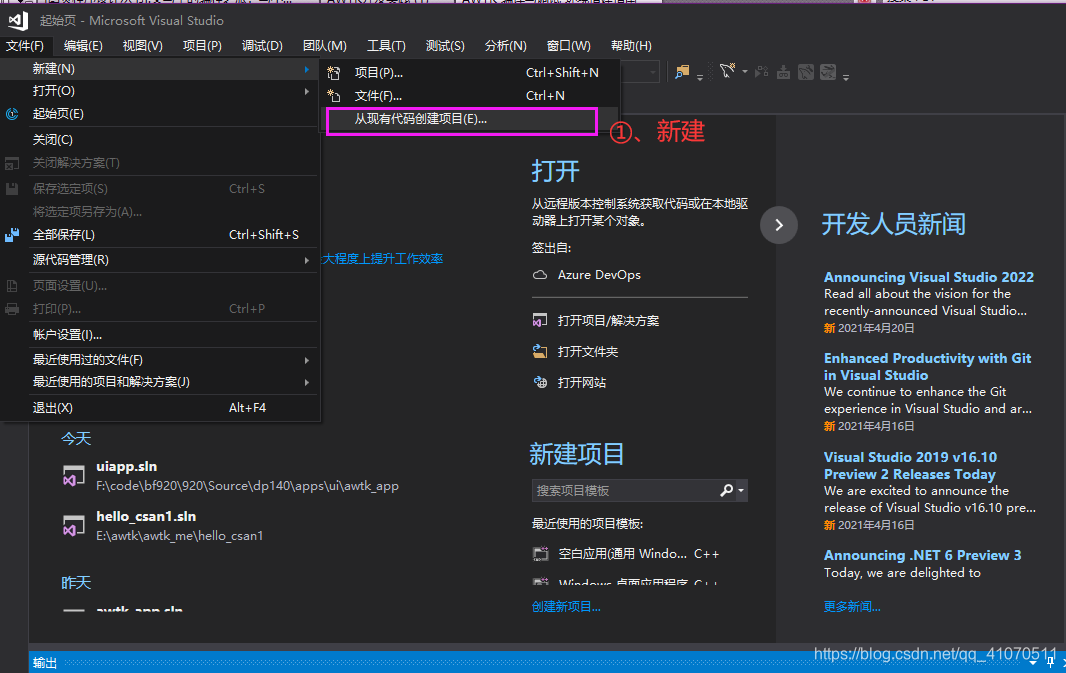Click the Save All disk icon
The width and height of the screenshot is (1066, 673).
pos(12,235)
